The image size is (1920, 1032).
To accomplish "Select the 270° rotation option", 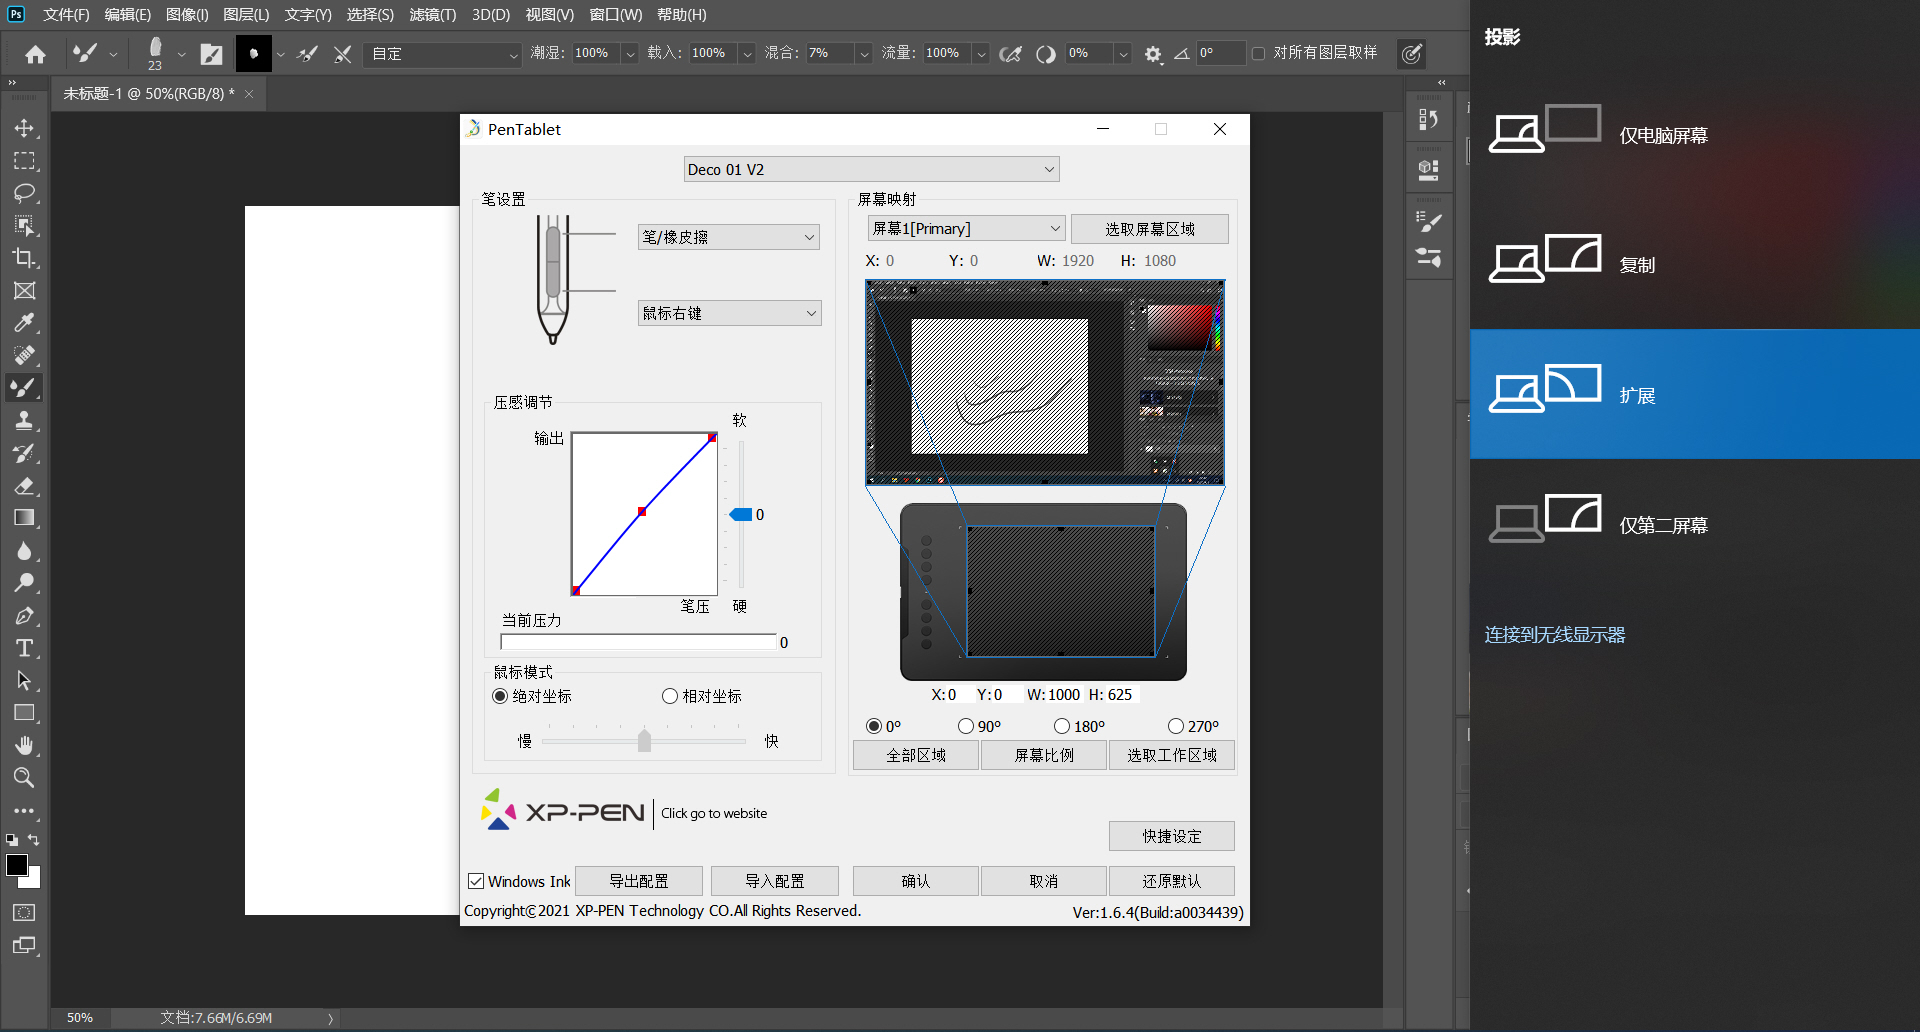I will pos(1176,726).
